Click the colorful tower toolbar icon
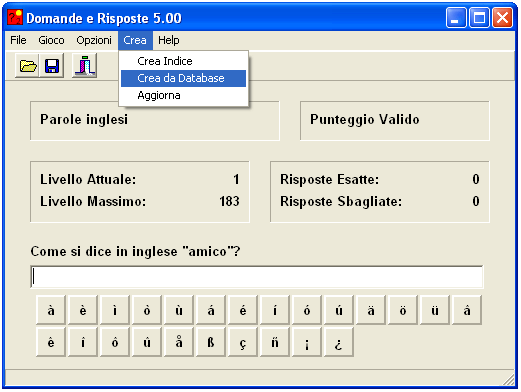Image resolution: width=521 pixels, height=392 pixels. pyautogui.click(x=85, y=66)
